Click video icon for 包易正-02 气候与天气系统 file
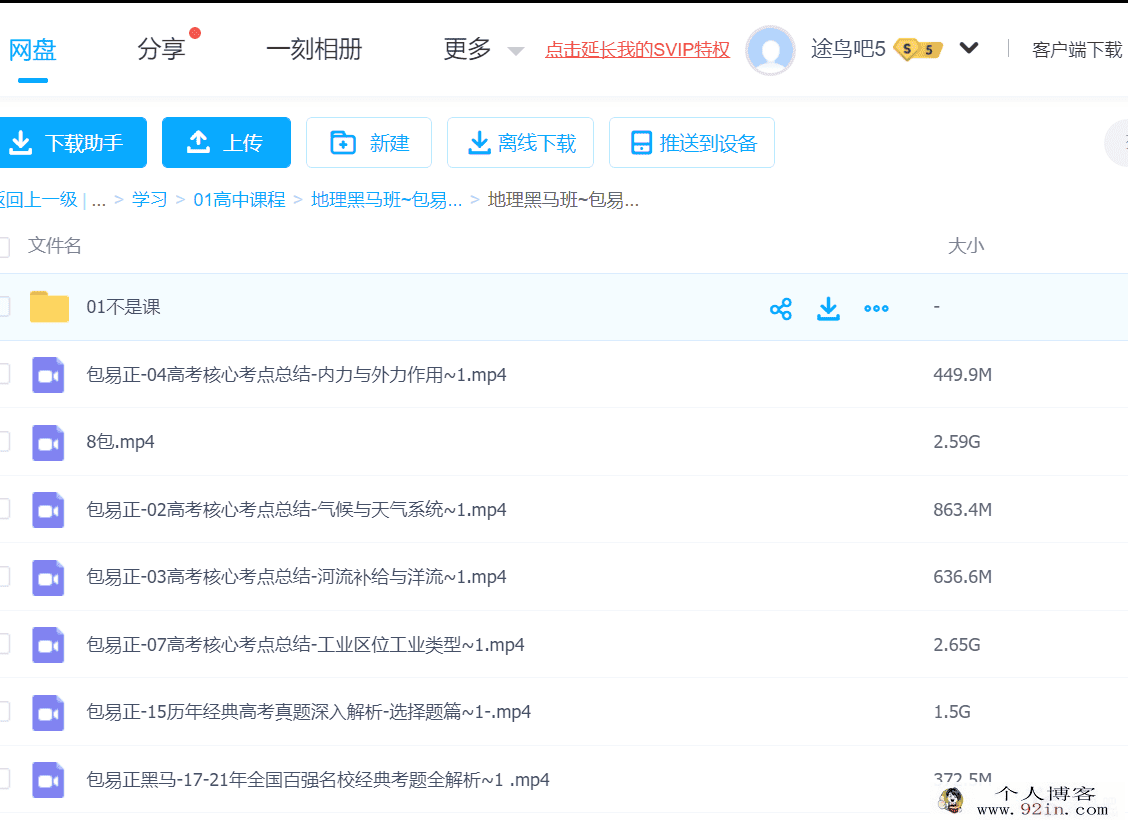Screen dimensions: 1128x823 point(48,510)
